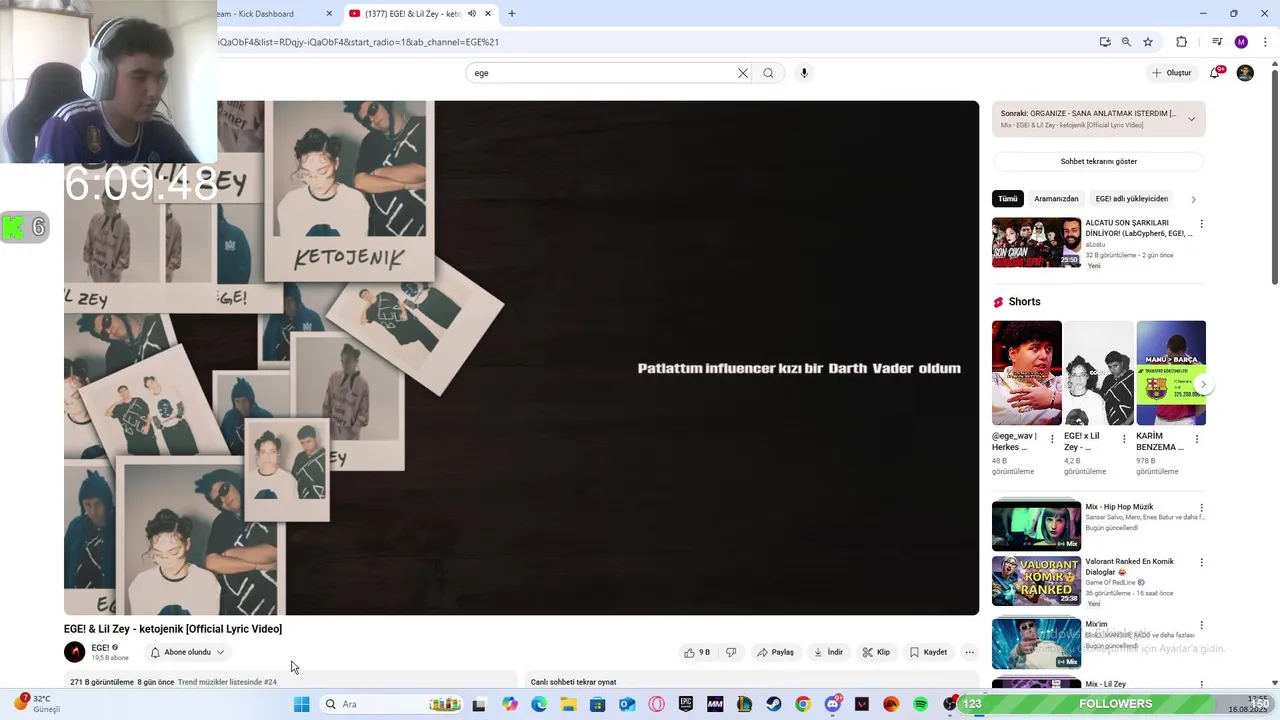This screenshot has height=720, width=1280.
Task: Click the Klip button
Action: (876, 652)
